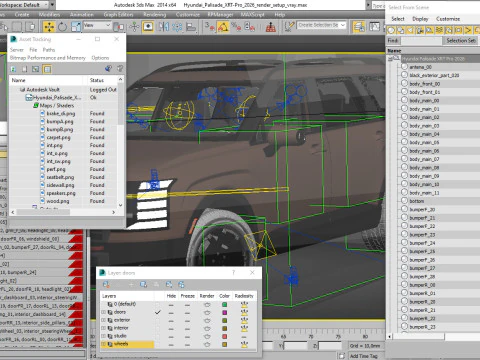This screenshot has height=360, width=480.
Task: Activate the Select and Rotate tool
Action: click(x=62, y=26)
